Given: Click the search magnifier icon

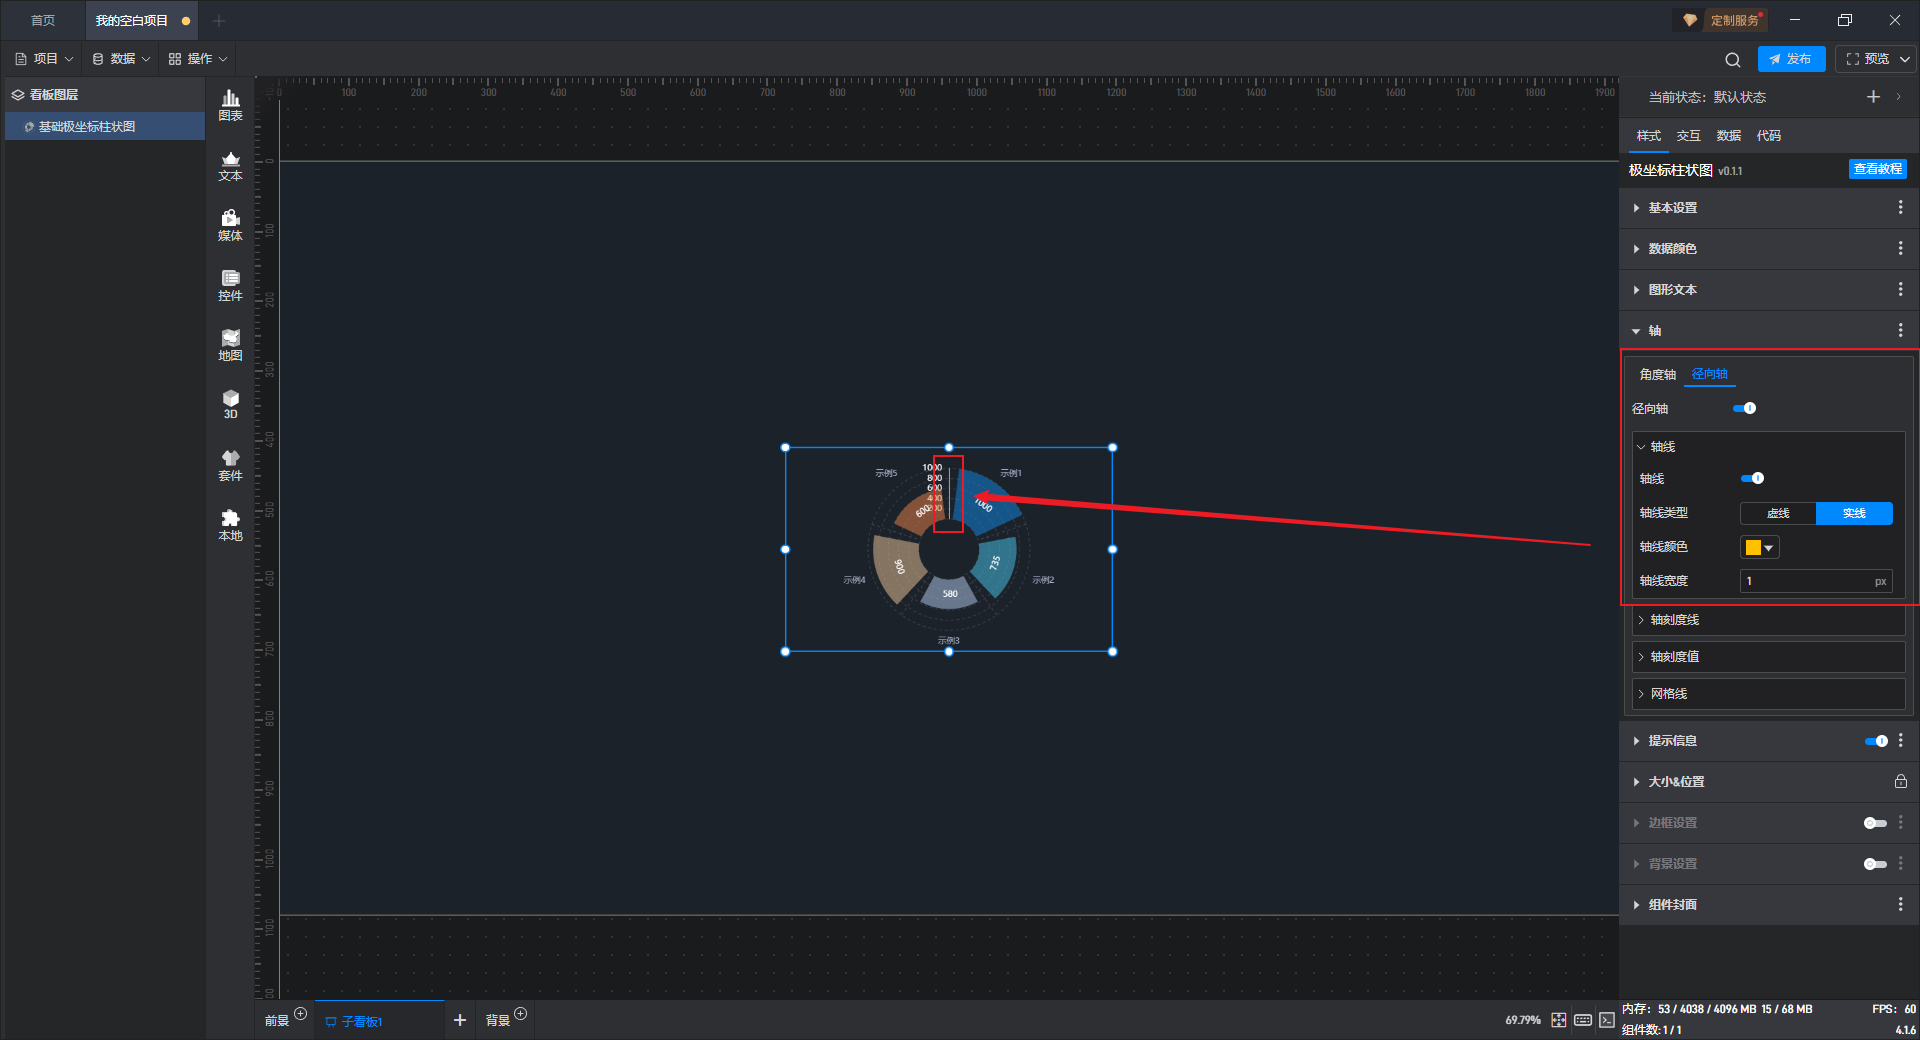Looking at the screenshot, I should (x=1733, y=59).
